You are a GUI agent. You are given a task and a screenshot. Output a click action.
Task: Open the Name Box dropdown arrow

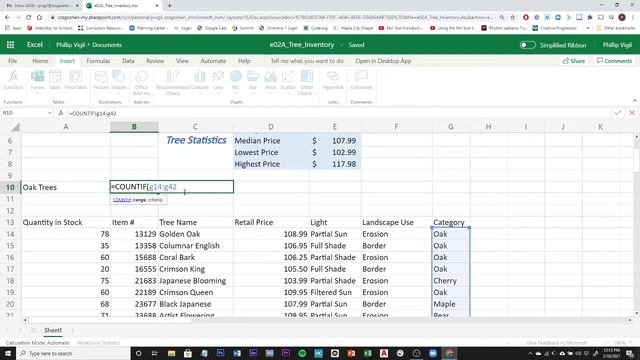coord(49,113)
